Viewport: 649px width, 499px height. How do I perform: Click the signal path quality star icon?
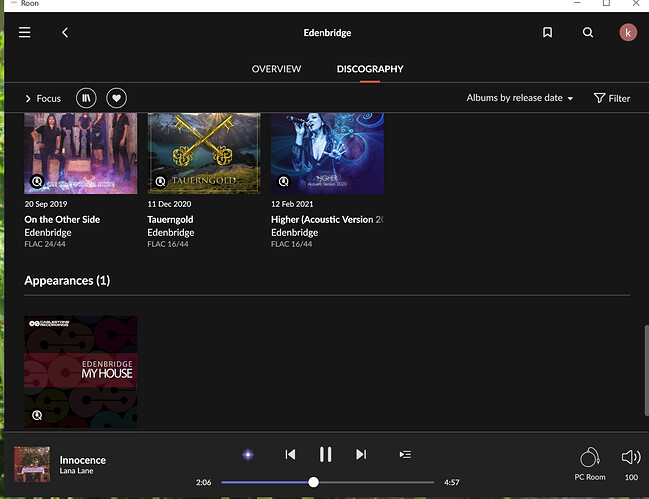[x=248, y=455]
